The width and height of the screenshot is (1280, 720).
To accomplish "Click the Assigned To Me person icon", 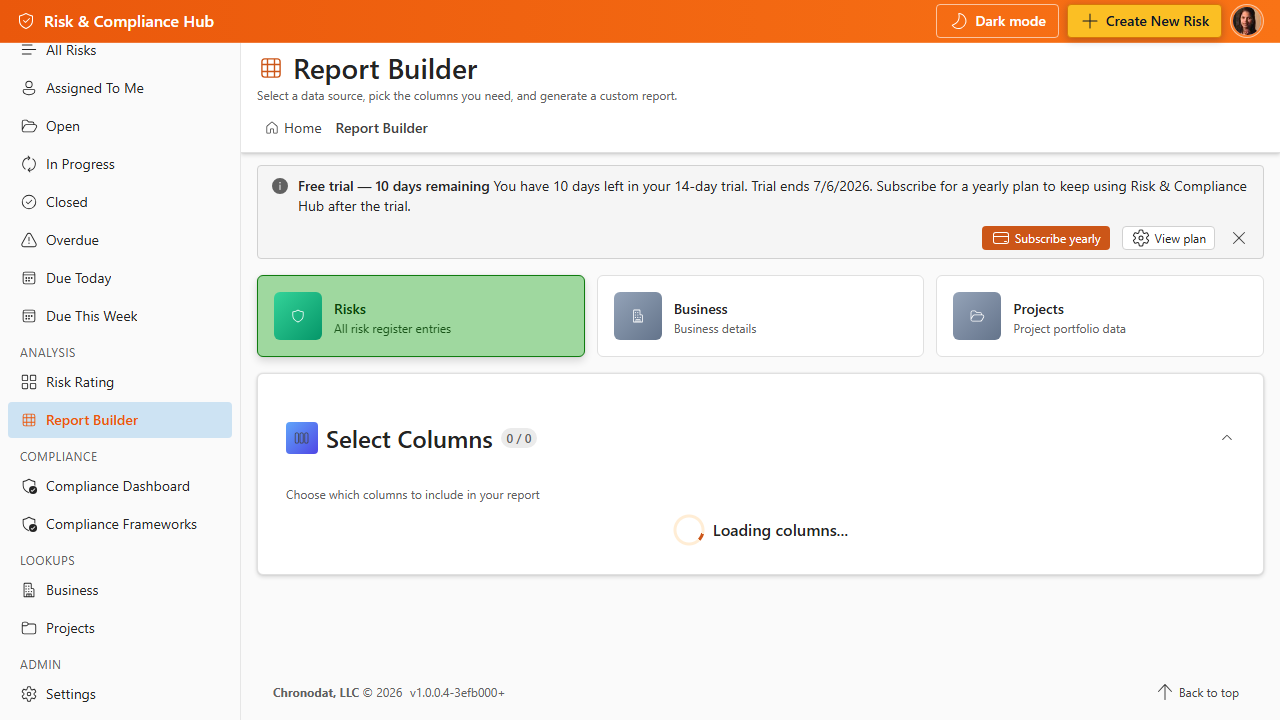I will click(29, 88).
